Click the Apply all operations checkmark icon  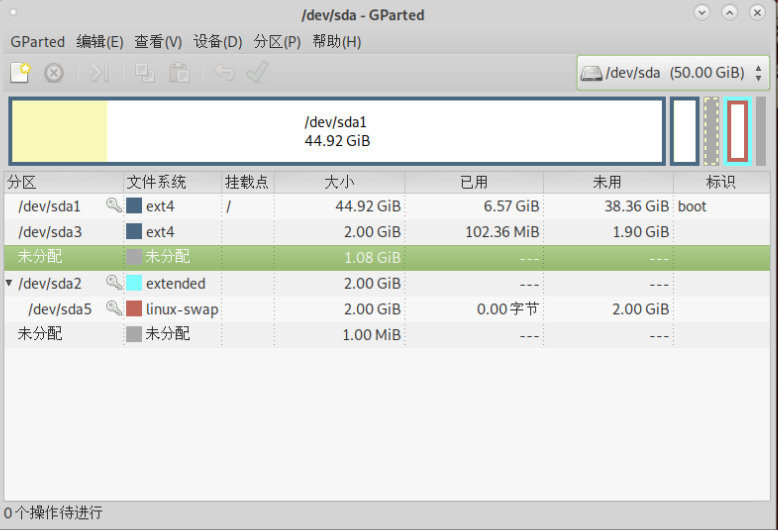[x=257, y=72]
